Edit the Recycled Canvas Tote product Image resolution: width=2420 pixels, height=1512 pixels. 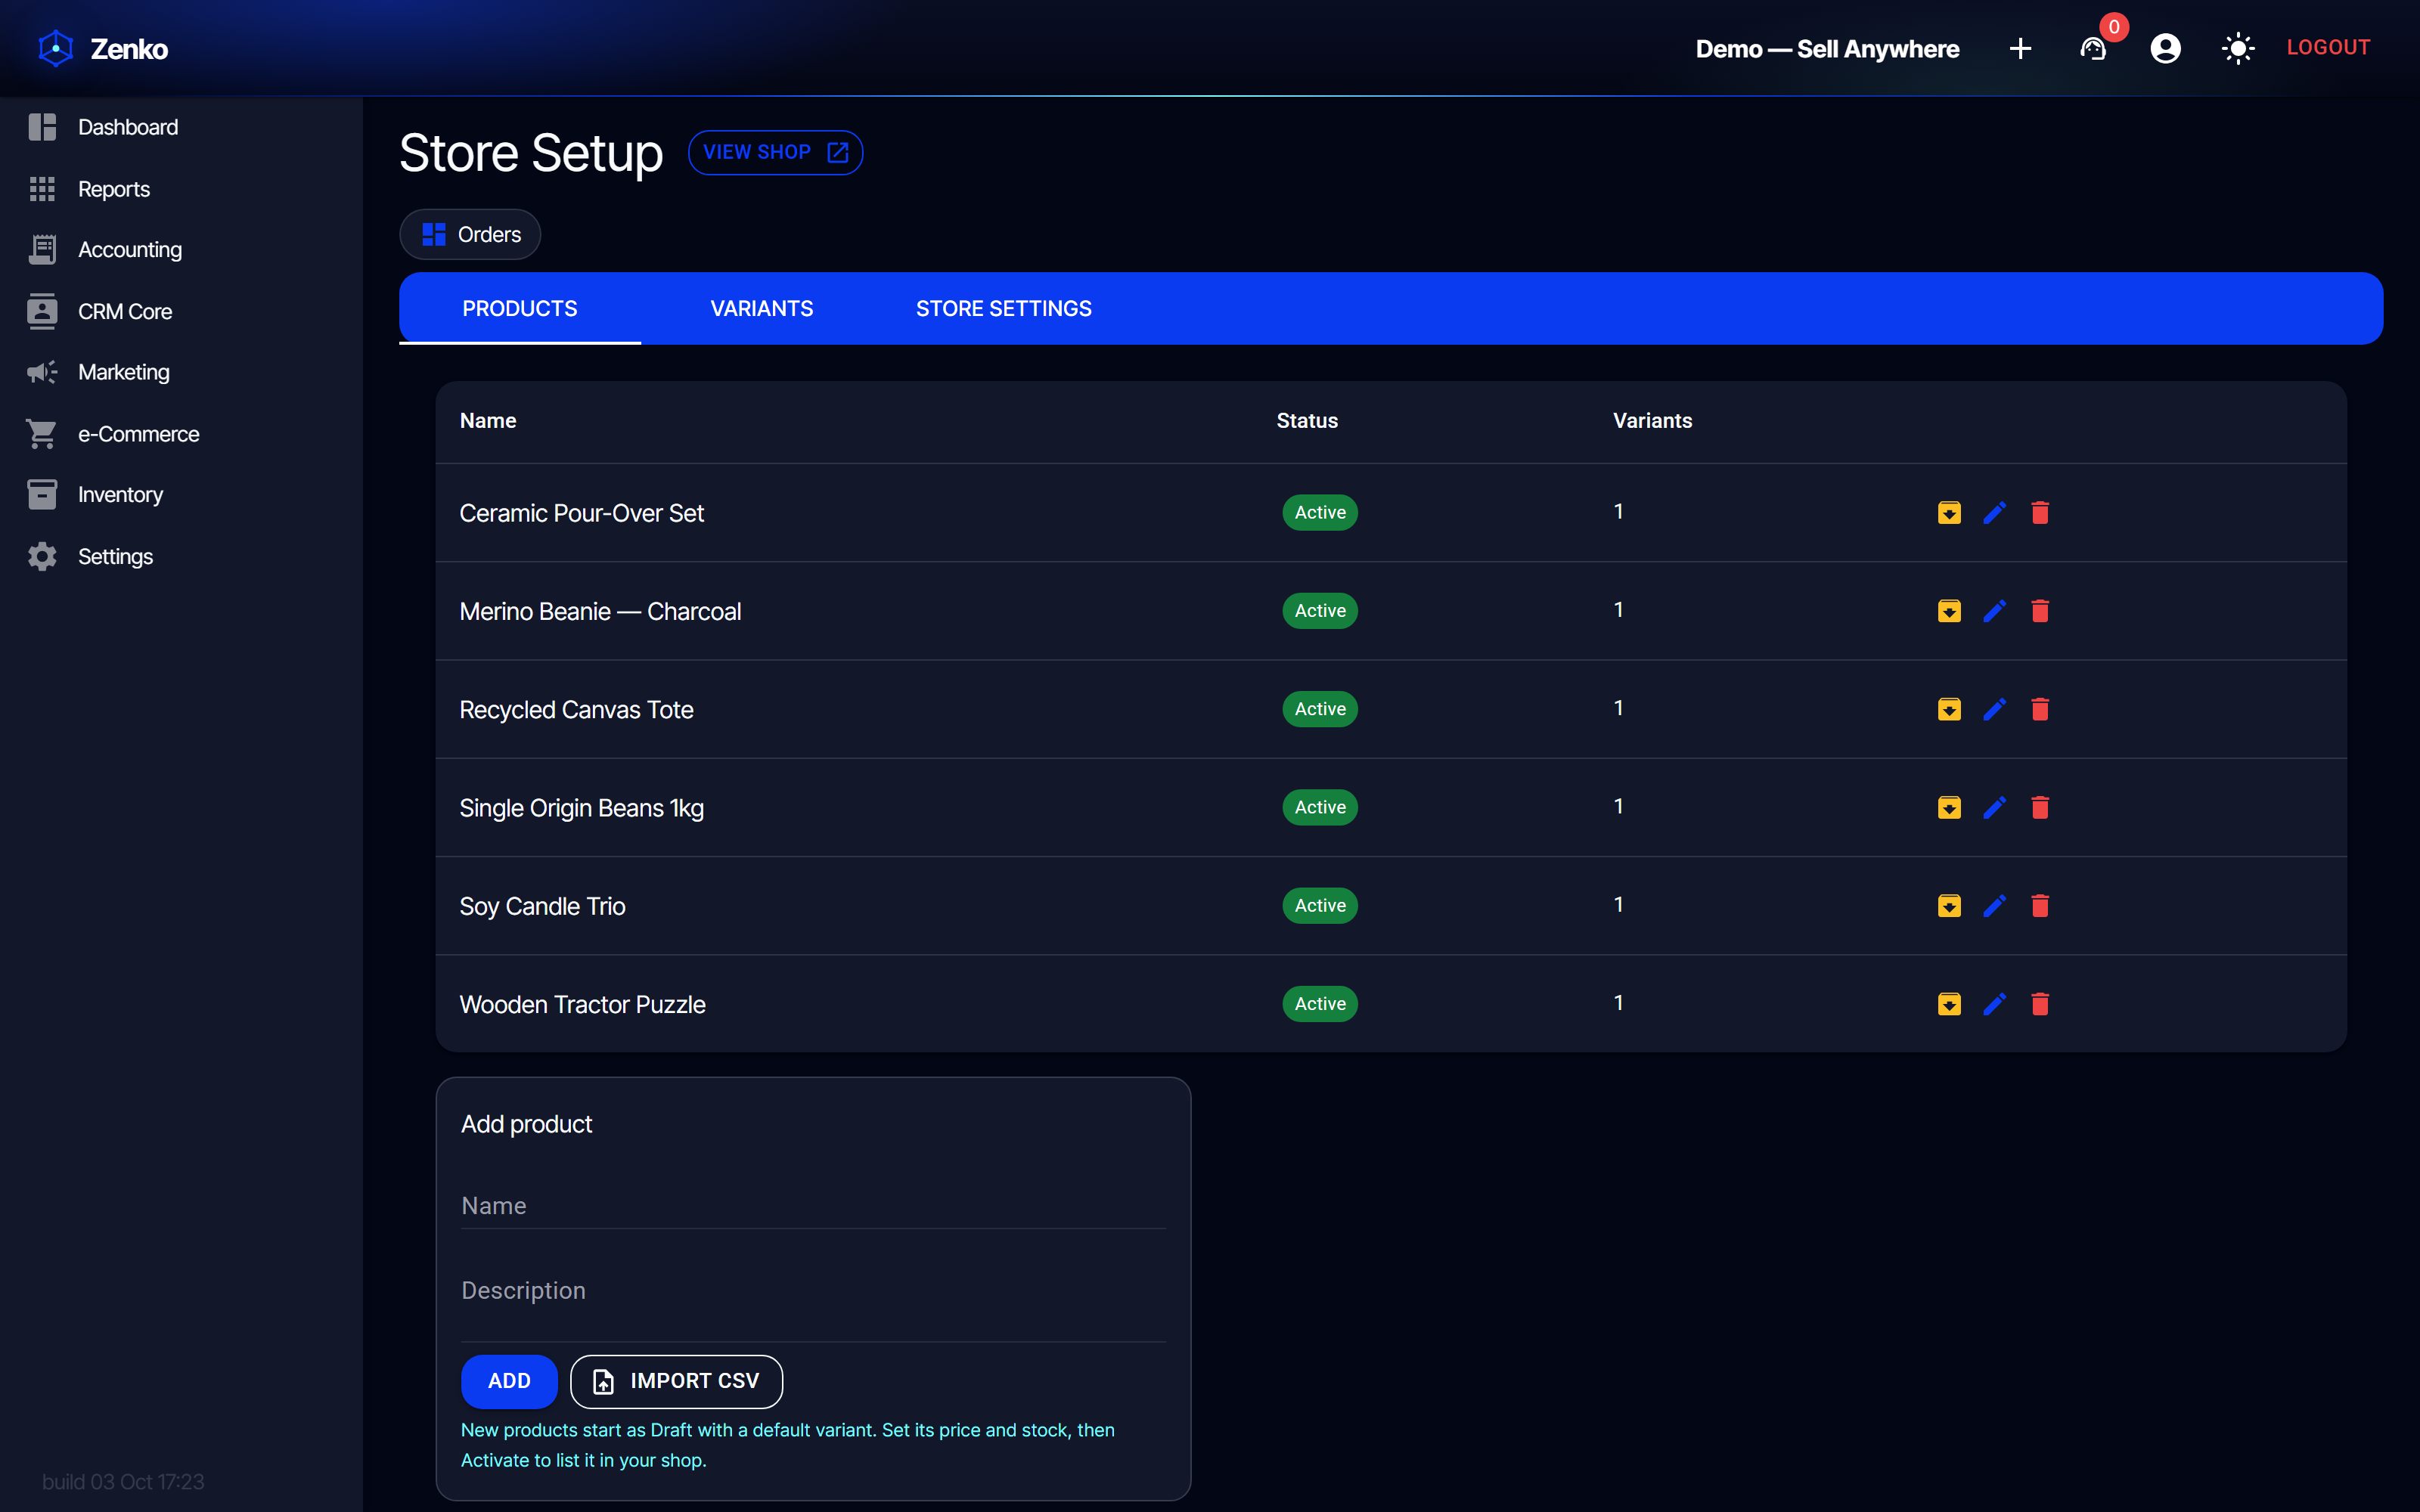tap(1995, 709)
